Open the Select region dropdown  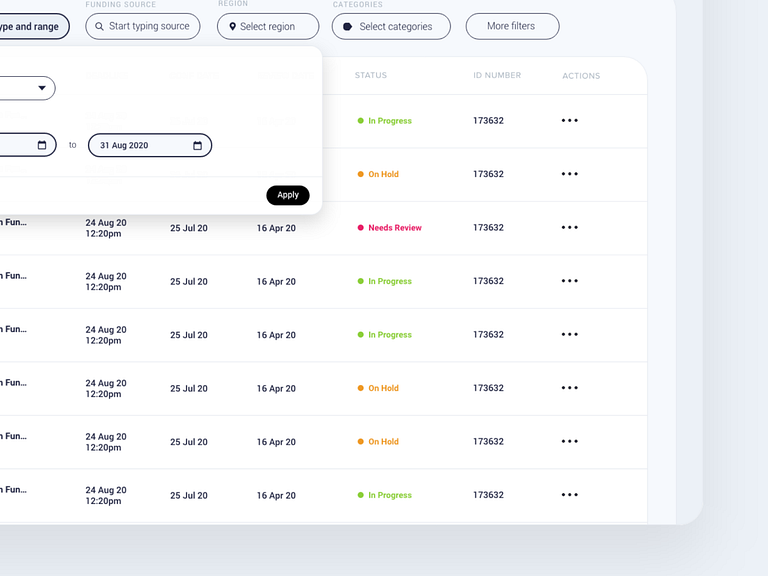[x=268, y=26]
